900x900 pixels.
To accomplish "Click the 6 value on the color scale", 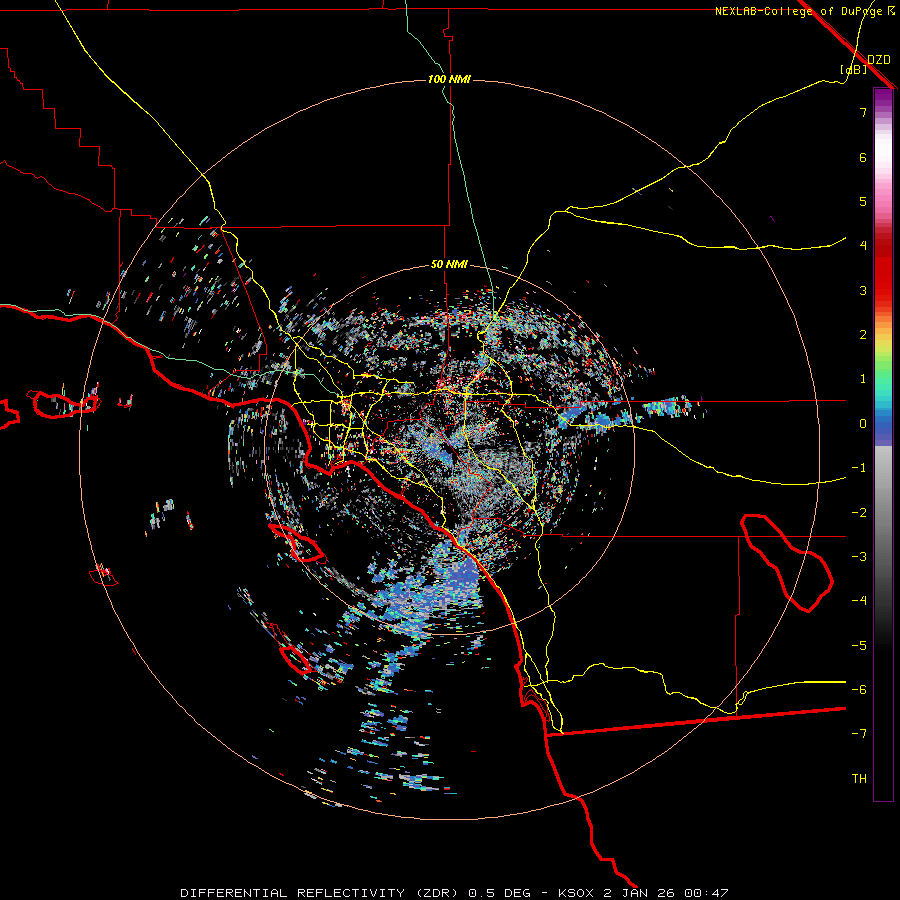I will point(863,157).
